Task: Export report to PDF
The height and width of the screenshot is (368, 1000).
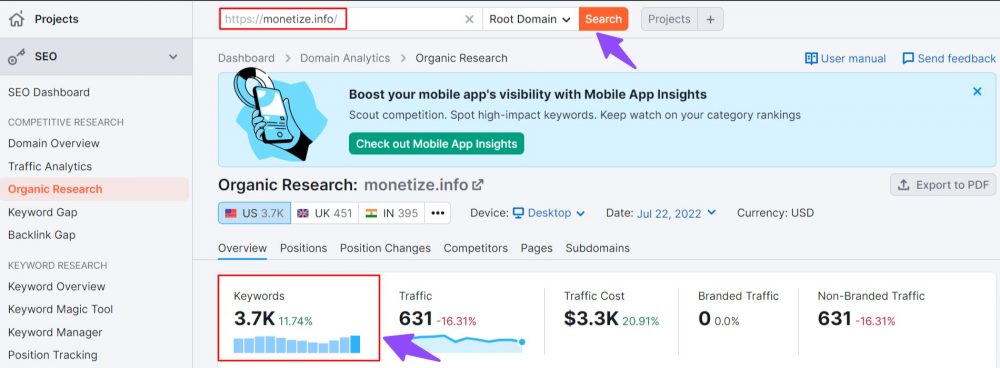Action: tap(943, 185)
